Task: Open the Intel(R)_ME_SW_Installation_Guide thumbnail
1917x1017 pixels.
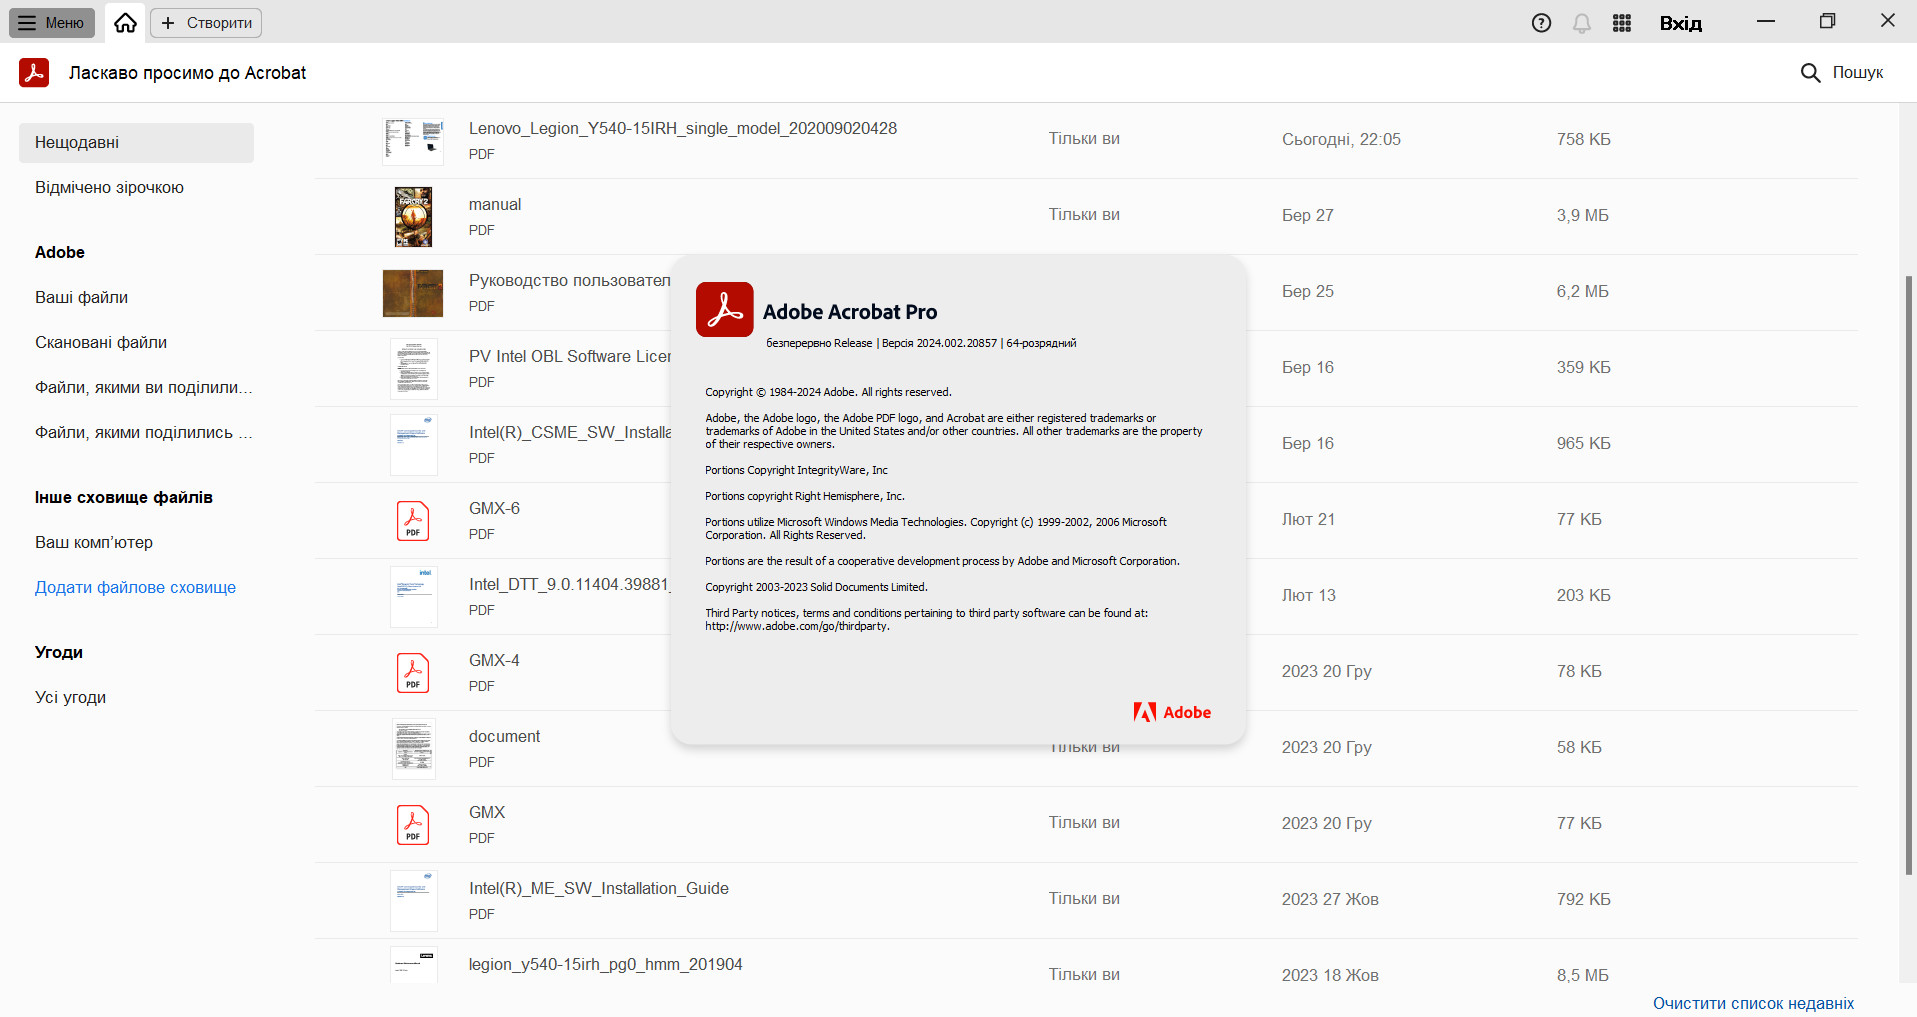Action: point(413,901)
